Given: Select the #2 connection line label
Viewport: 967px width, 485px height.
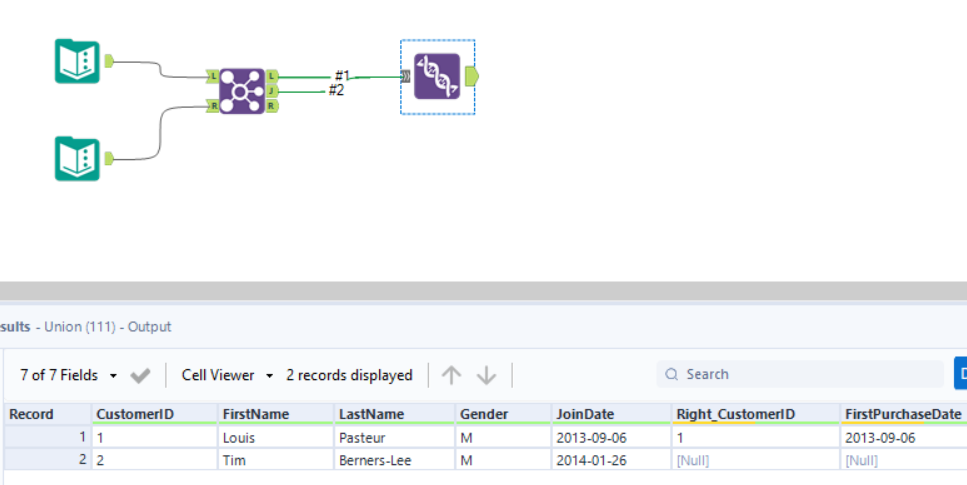Looking at the screenshot, I should pyautogui.click(x=337, y=91).
